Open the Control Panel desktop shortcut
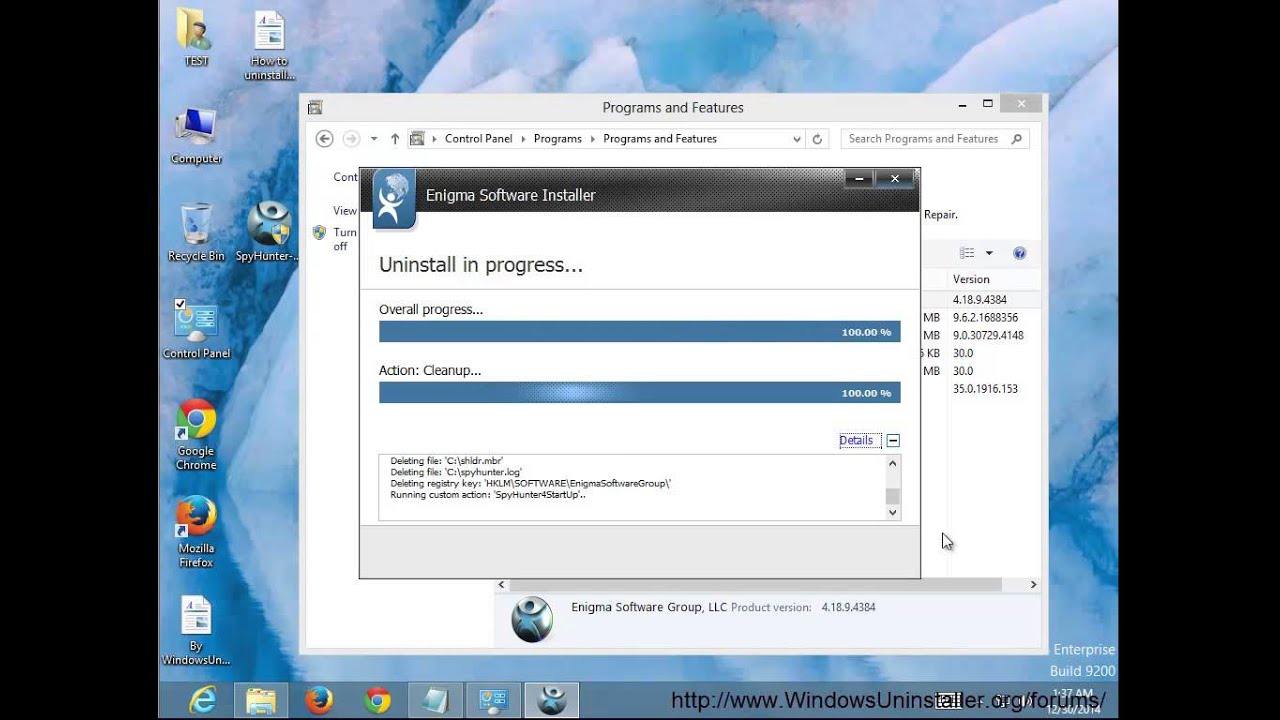The image size is (1280, 720). click(196, 330)
